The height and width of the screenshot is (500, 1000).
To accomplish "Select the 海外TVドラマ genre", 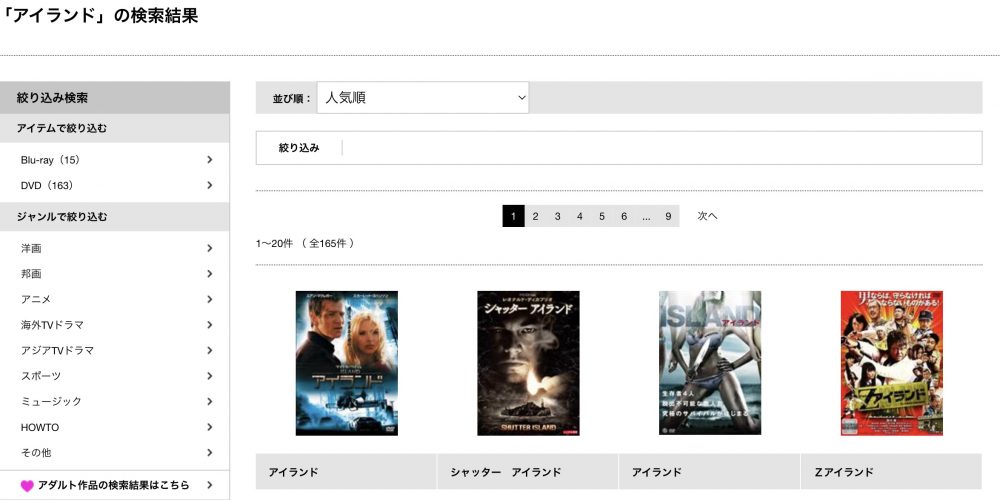I will pos(52,325).
